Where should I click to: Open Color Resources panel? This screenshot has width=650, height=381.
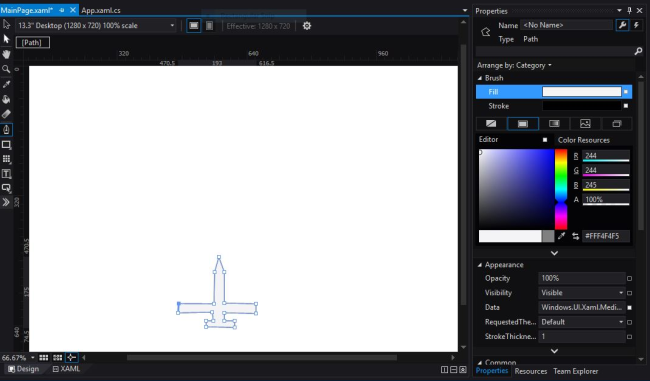pyautogui.click(x=583, y=140)
